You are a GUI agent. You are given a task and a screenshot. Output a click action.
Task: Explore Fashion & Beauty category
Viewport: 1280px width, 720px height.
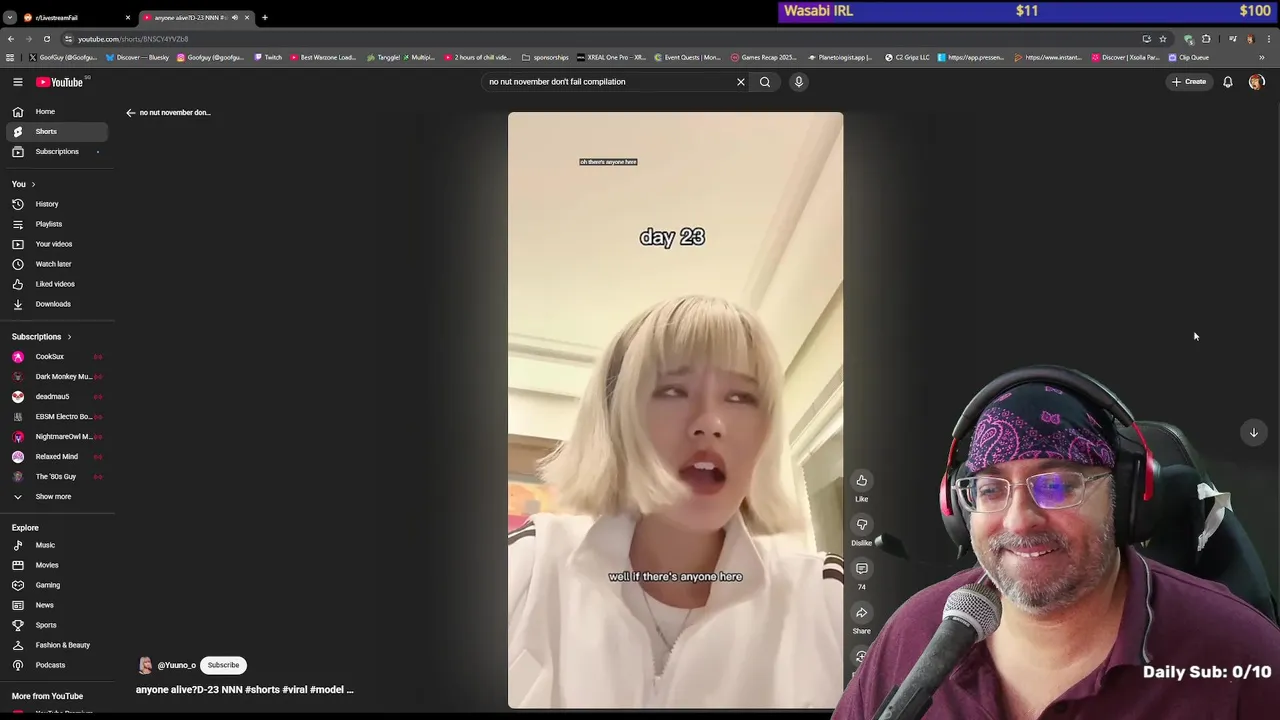(57, 645)
